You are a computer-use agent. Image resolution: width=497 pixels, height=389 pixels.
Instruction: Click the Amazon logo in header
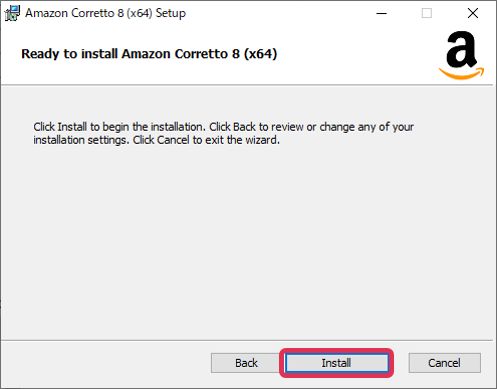(461, 55)
